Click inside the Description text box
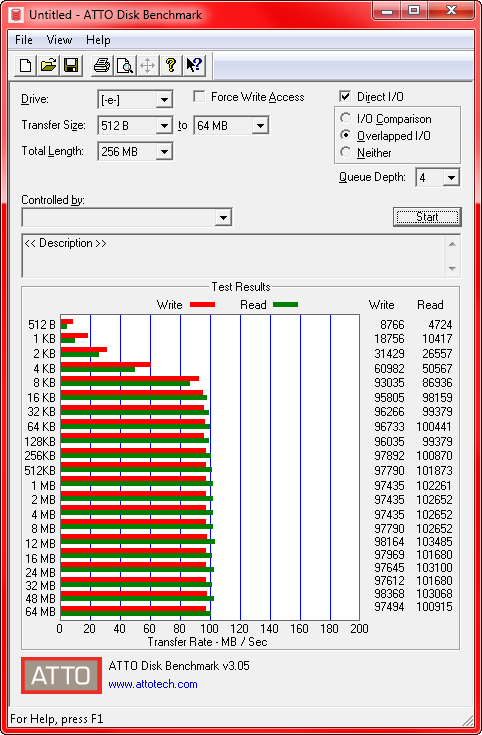The height and width of the screenshot is (735, 482). tap(233, 255)
